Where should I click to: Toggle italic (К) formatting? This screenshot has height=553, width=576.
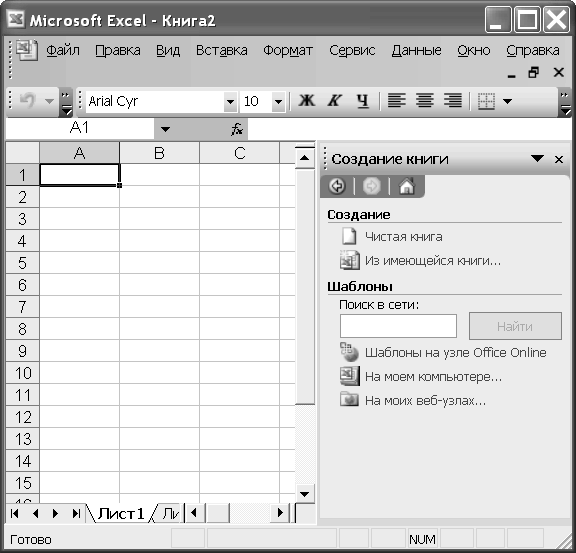click(x=335, y=101)
